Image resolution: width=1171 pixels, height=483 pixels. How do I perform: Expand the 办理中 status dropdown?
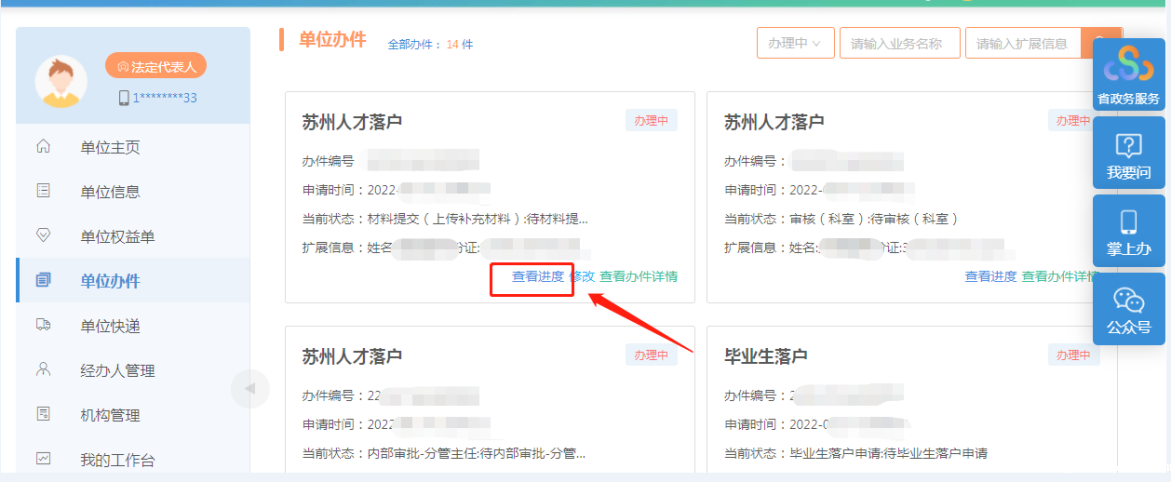pos(795,44)
